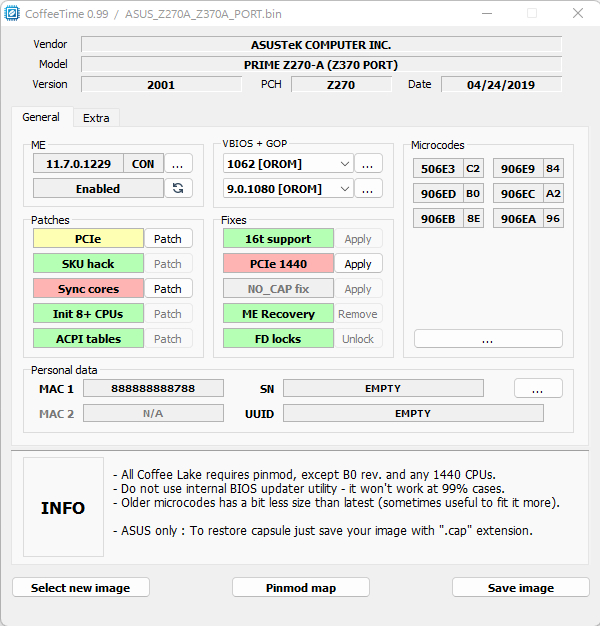Select microcode 906EC entry
600x626 pixels.
coord(518,194)
